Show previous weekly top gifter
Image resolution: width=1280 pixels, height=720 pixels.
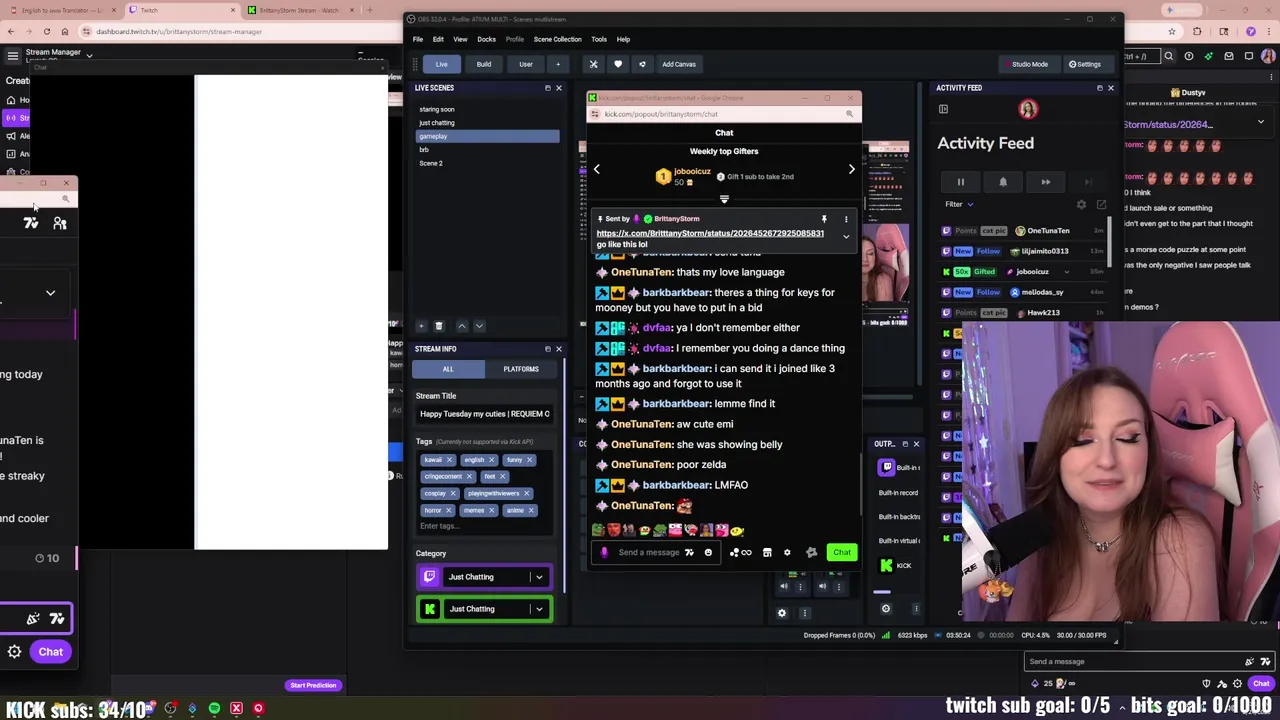coord(597,169)
